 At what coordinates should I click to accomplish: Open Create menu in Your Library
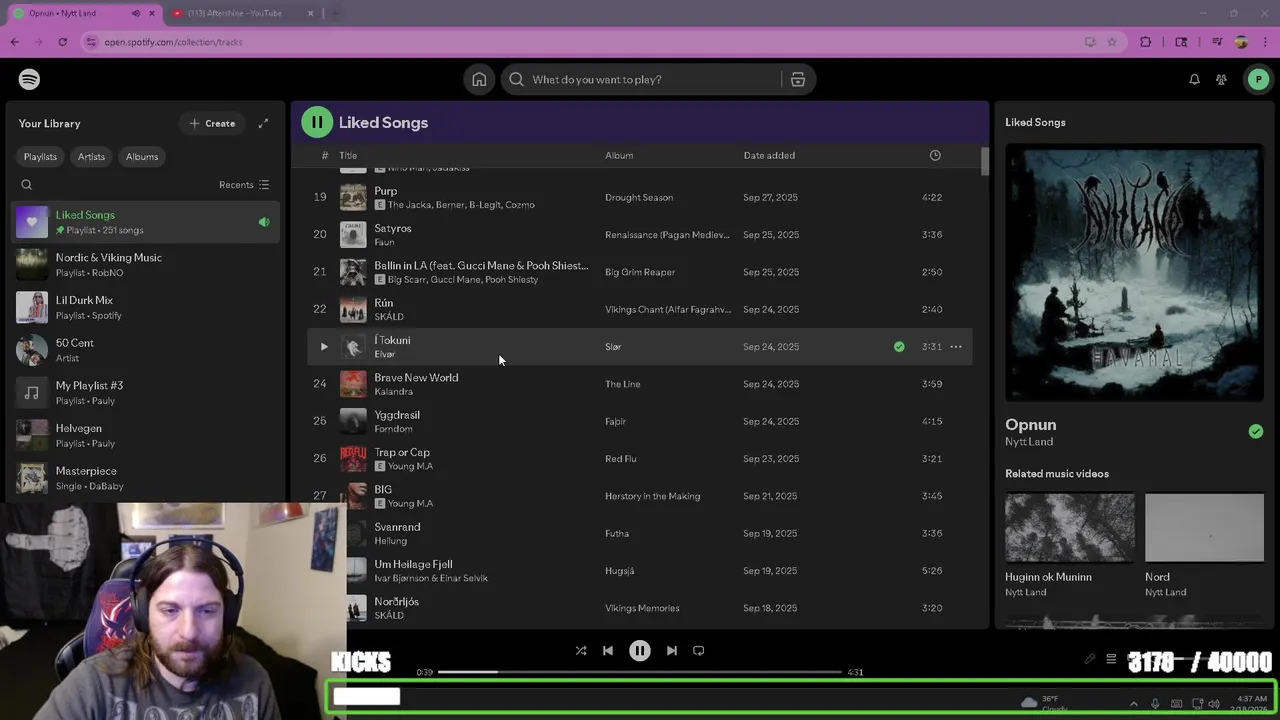pyautogui.click(x=212, y=123)
